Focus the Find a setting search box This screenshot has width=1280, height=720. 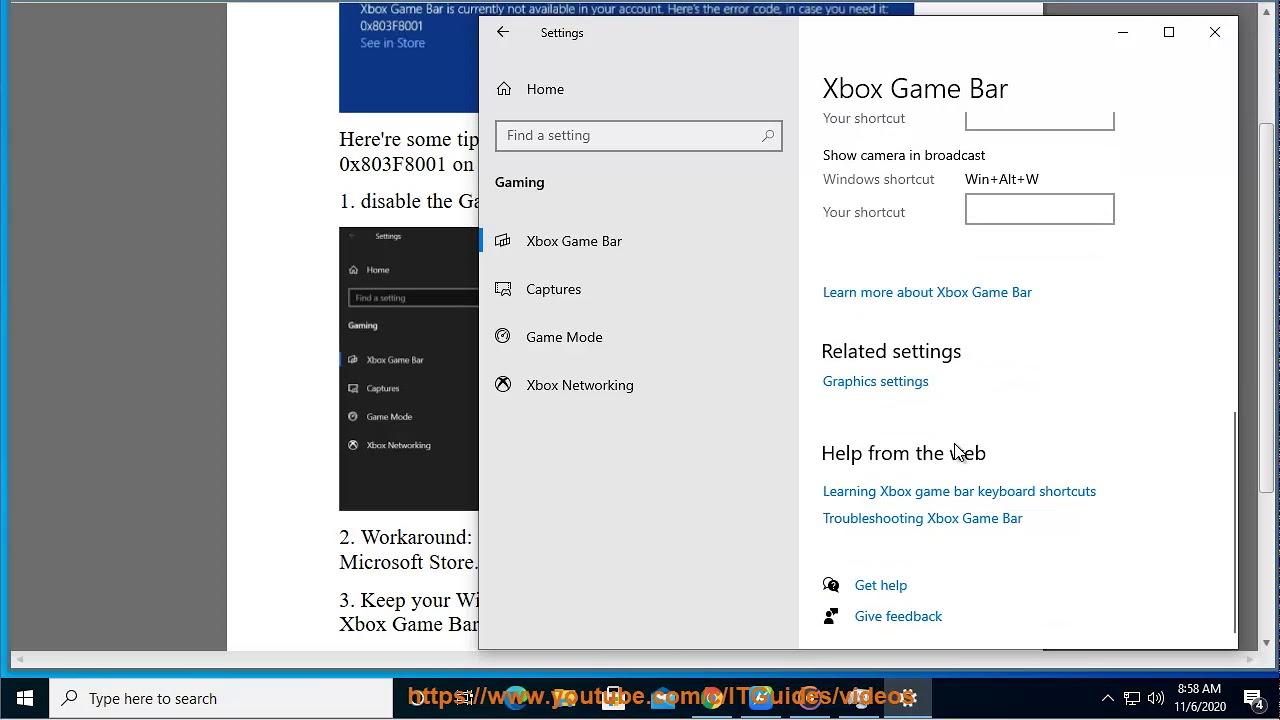[638, 136]
